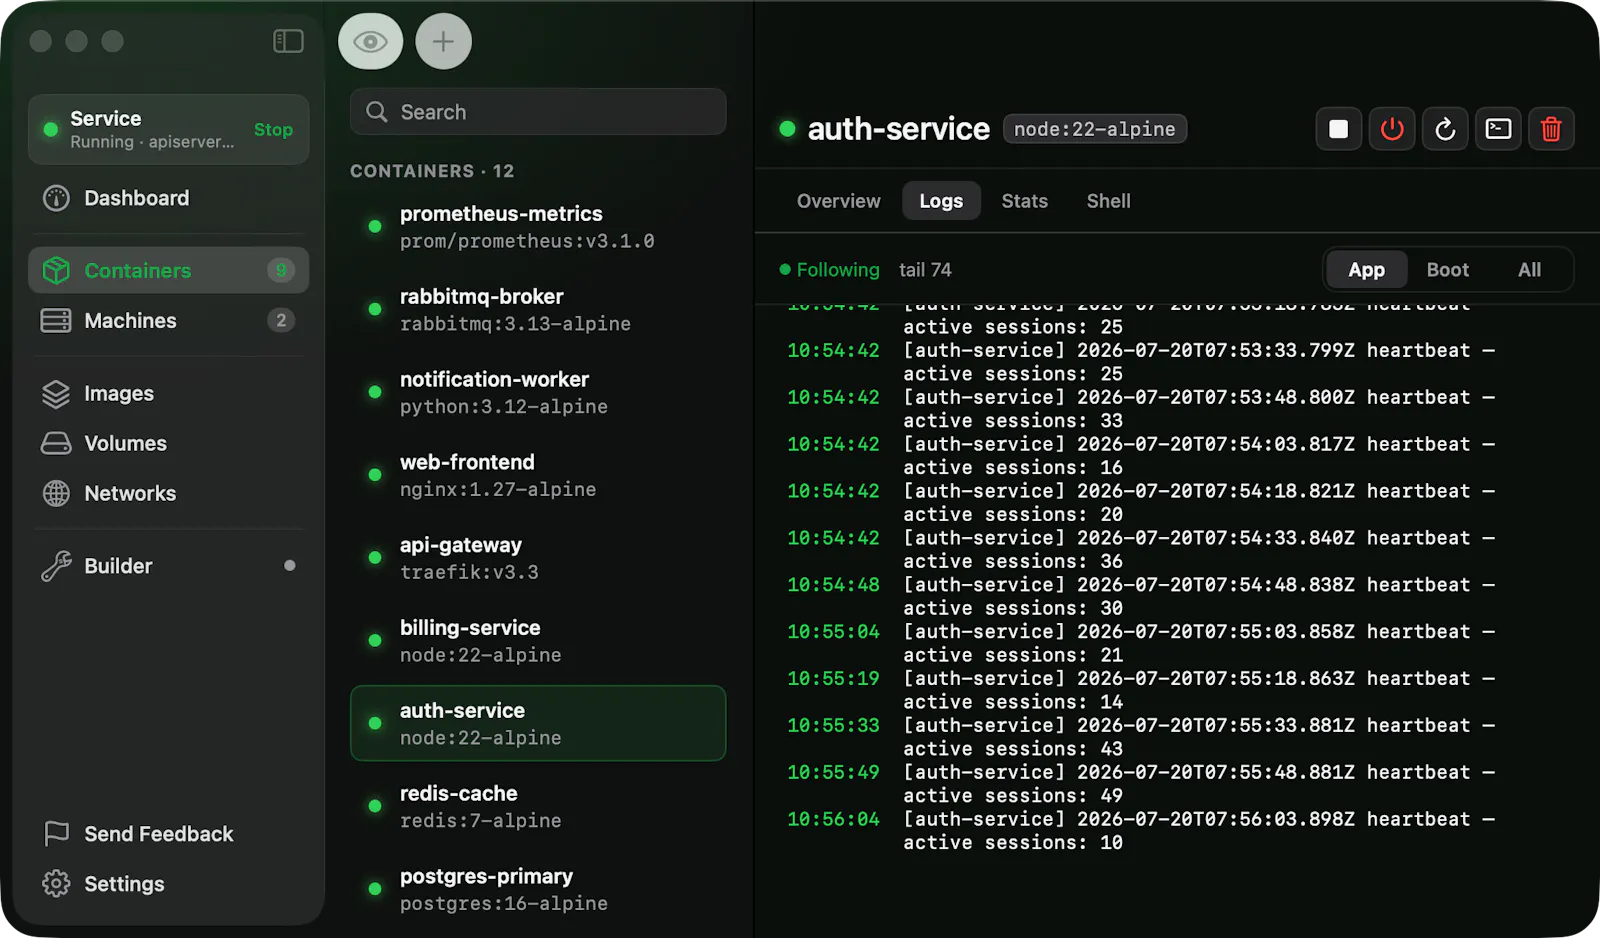
Task: Click the Machines count badge 2
Action: [x=281, y=320]
